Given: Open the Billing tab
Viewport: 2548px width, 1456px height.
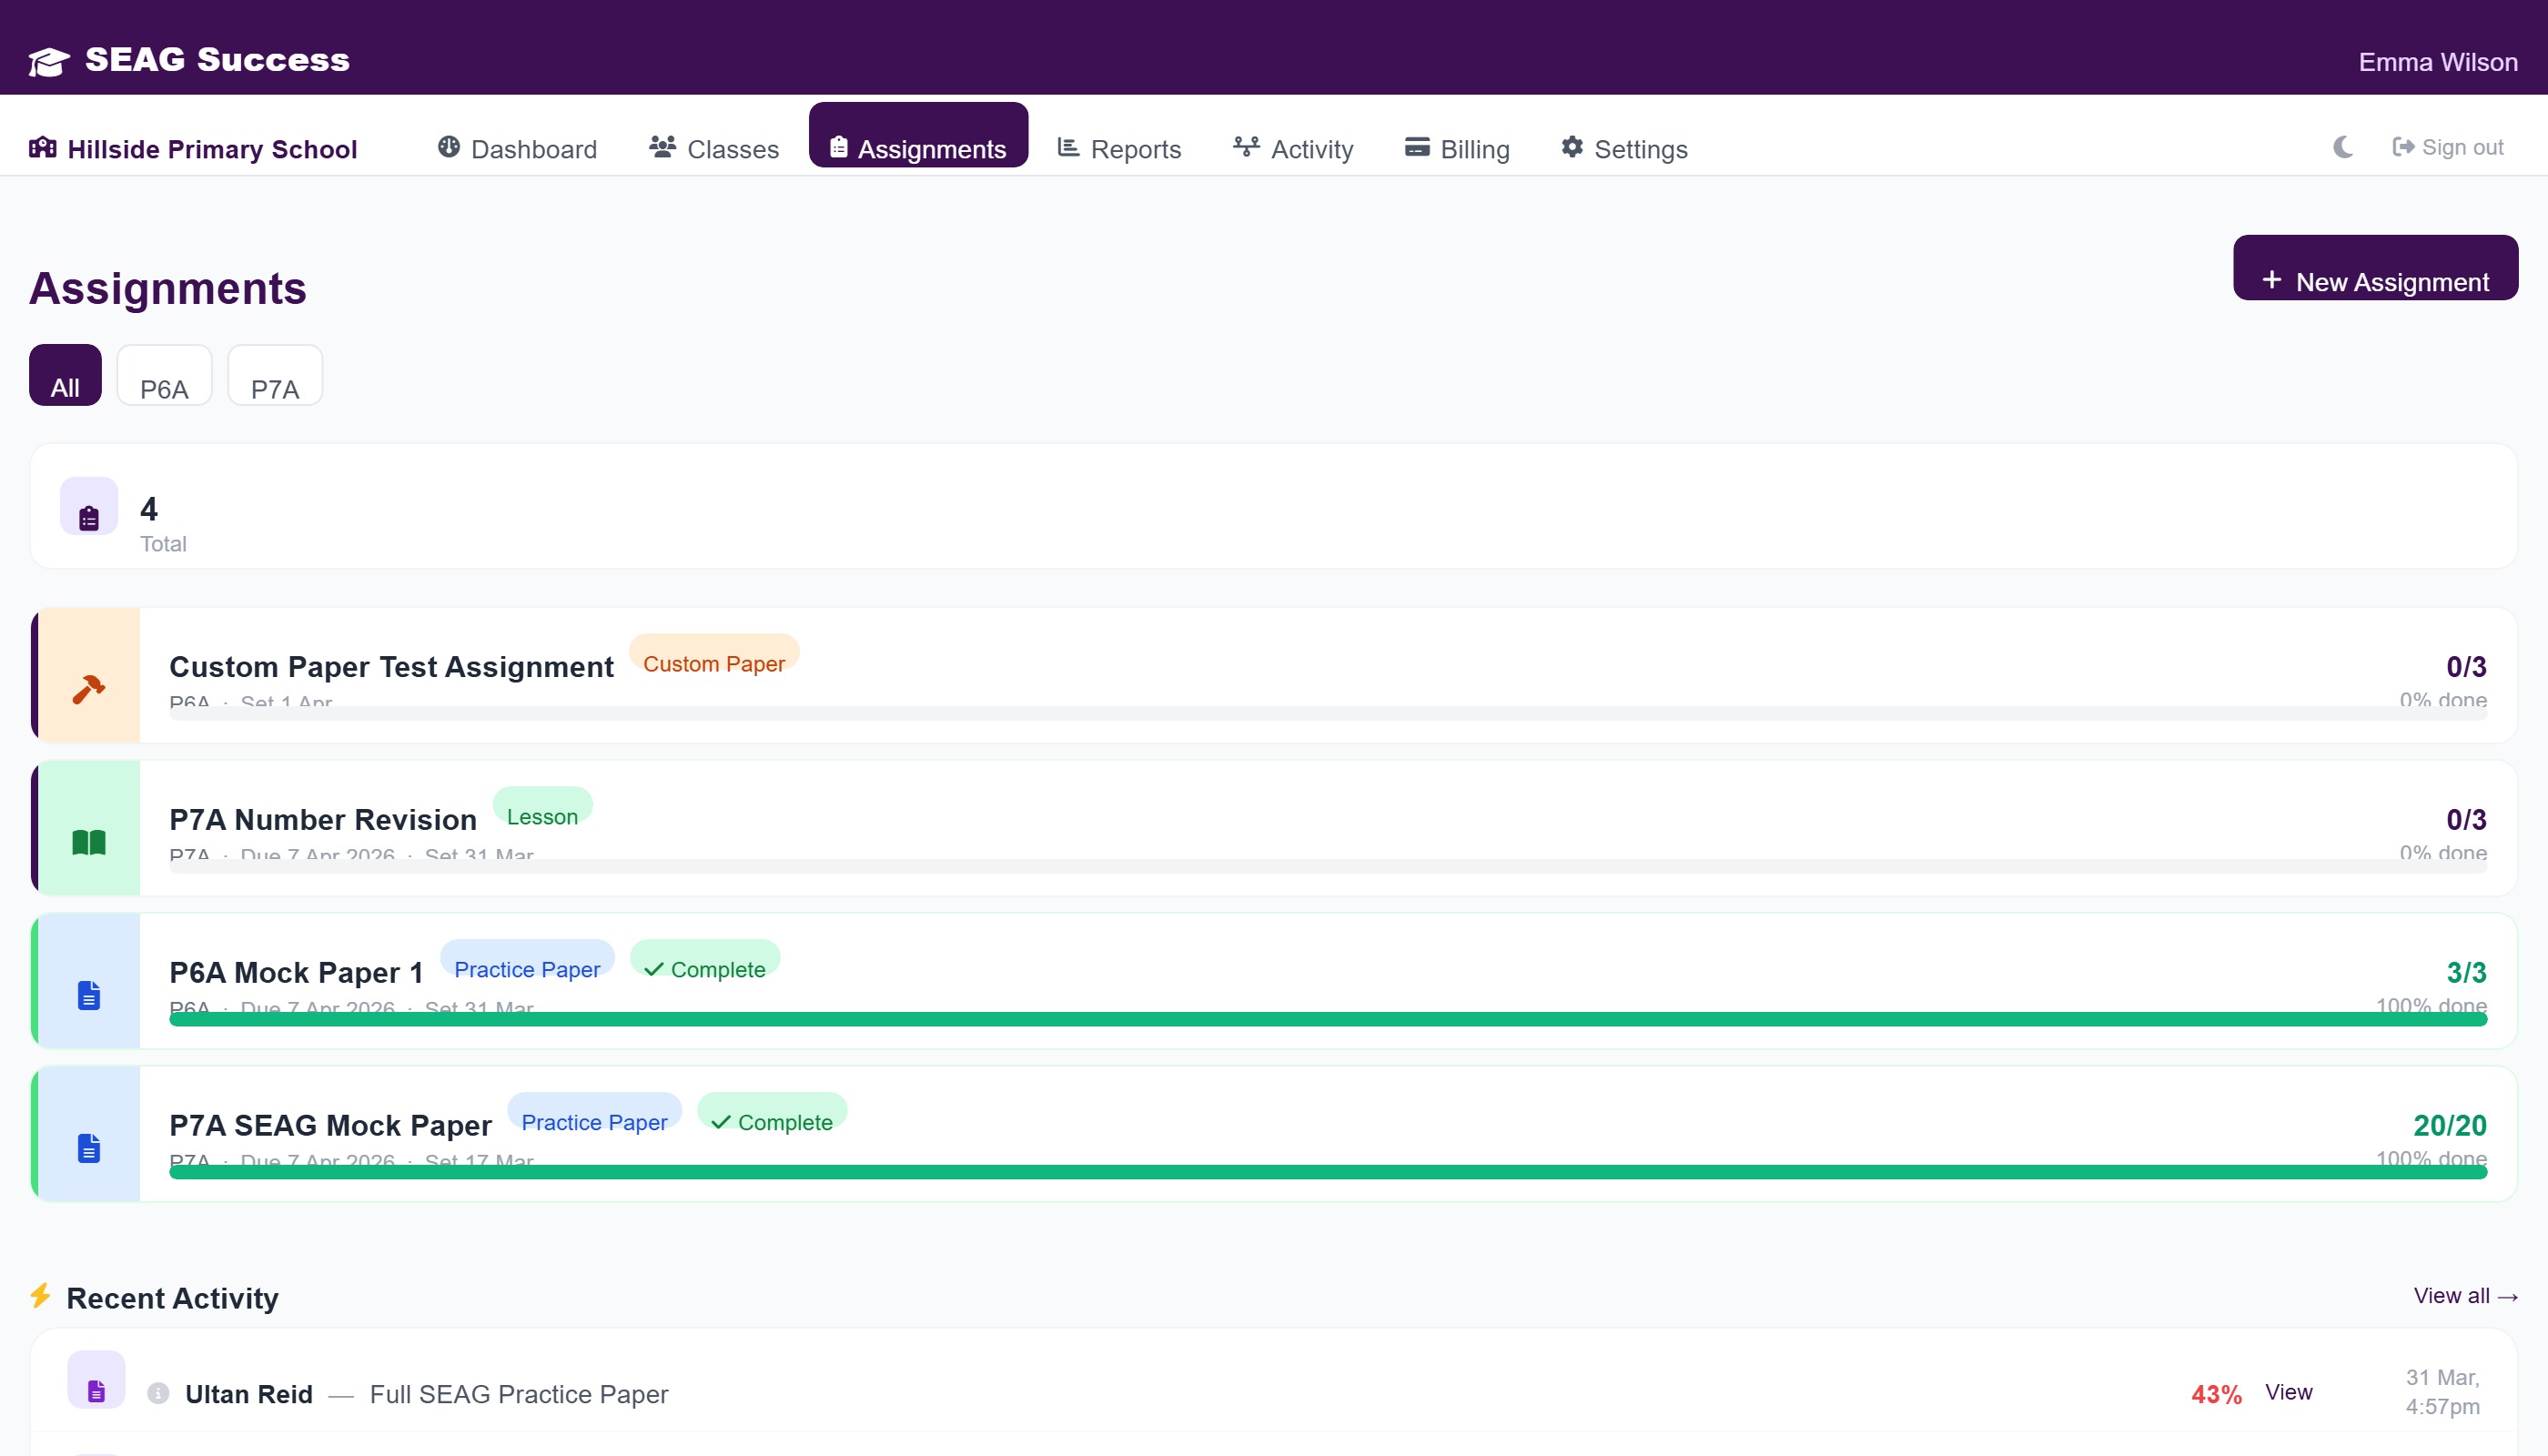Looking at the screenshot, I should pyautogui.click(x=1457, y=148).
